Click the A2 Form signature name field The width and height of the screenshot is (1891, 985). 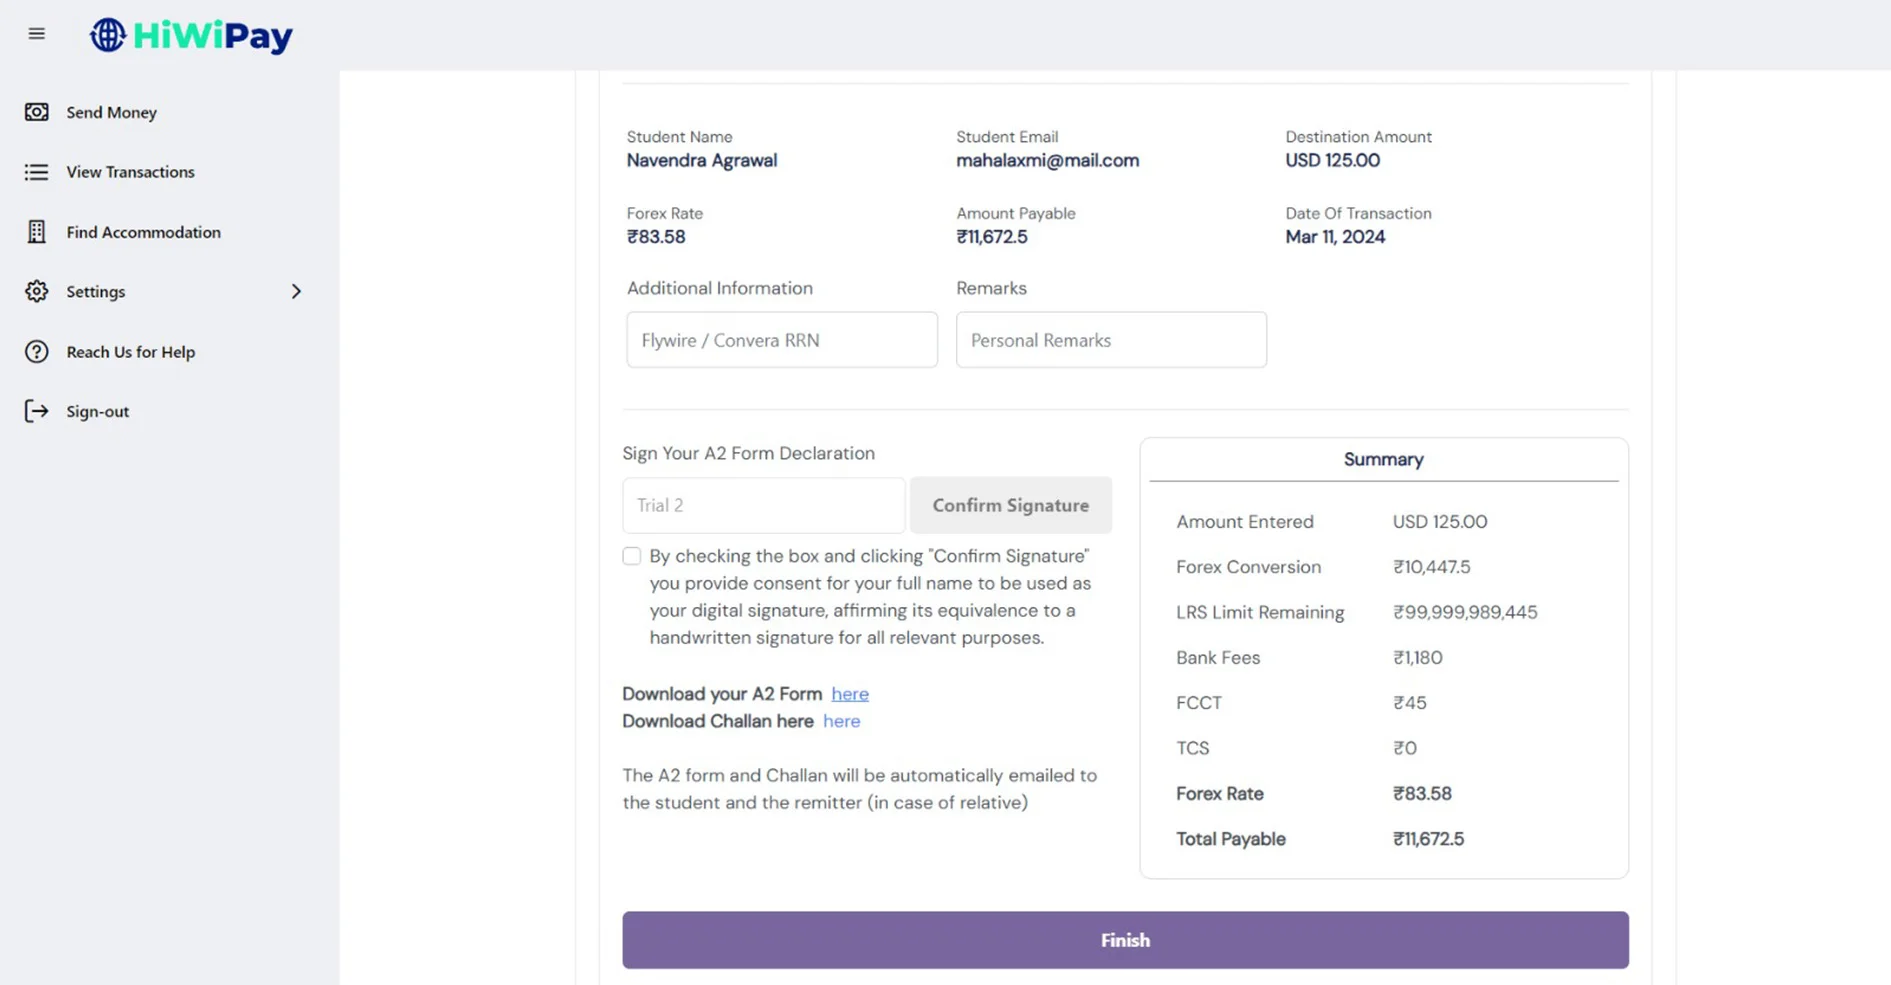pyautogui.click(x=764, y=505)
